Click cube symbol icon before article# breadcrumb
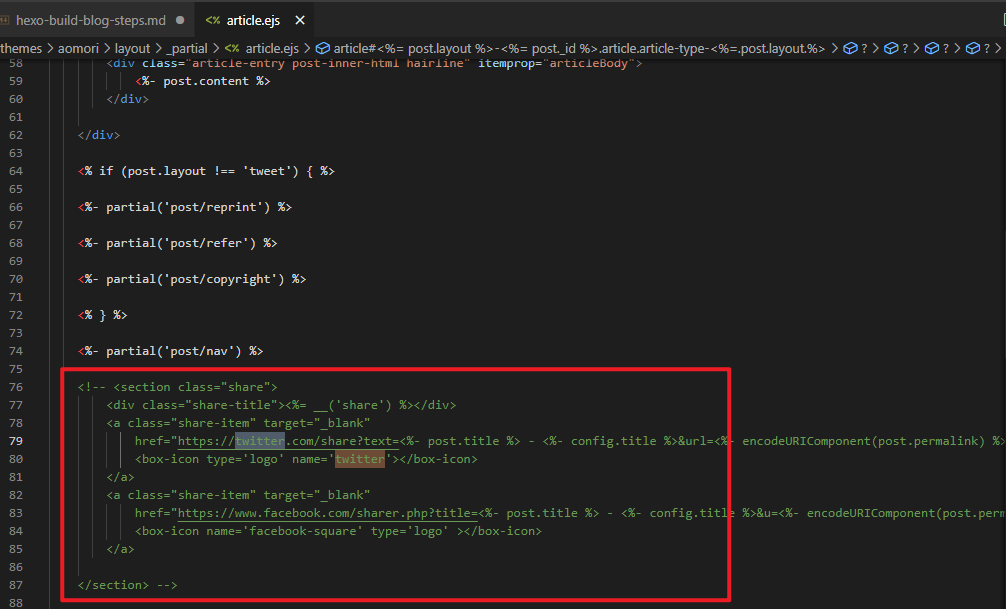The height and width of the screenshot is (609, 1006). click(322, 48)
